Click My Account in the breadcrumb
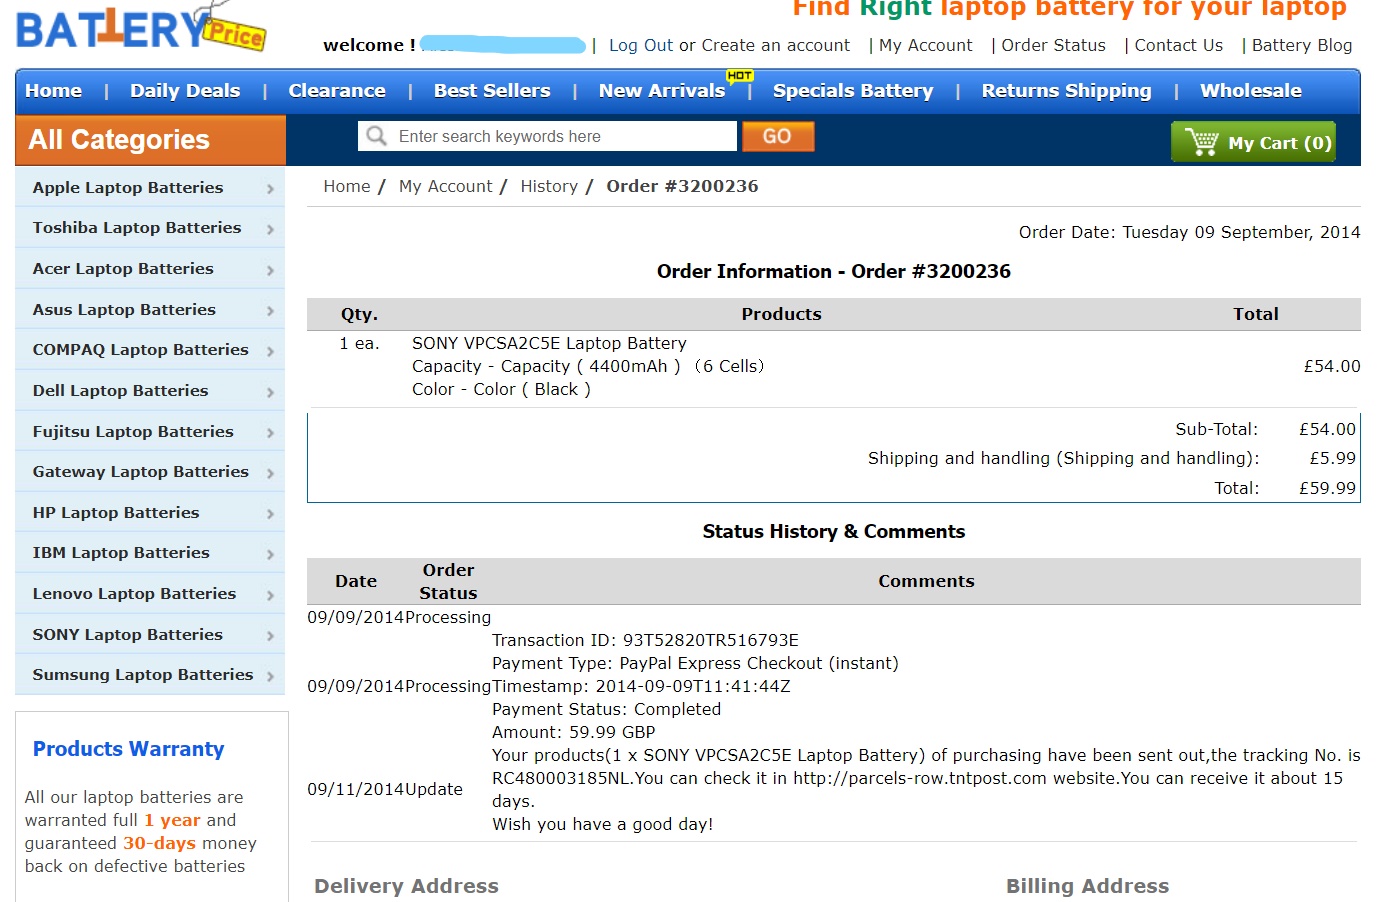 pos(446,186)
